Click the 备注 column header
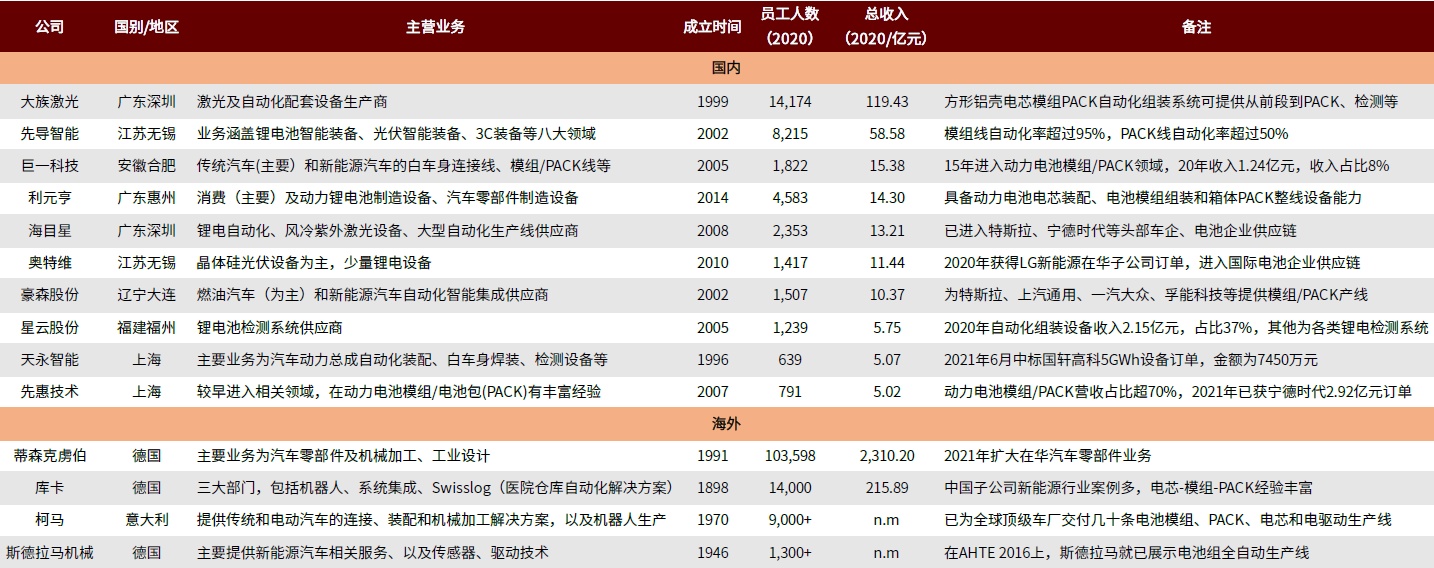Image resolution: width=1434 pixels, height=568 pixels. pos(1196,27)
